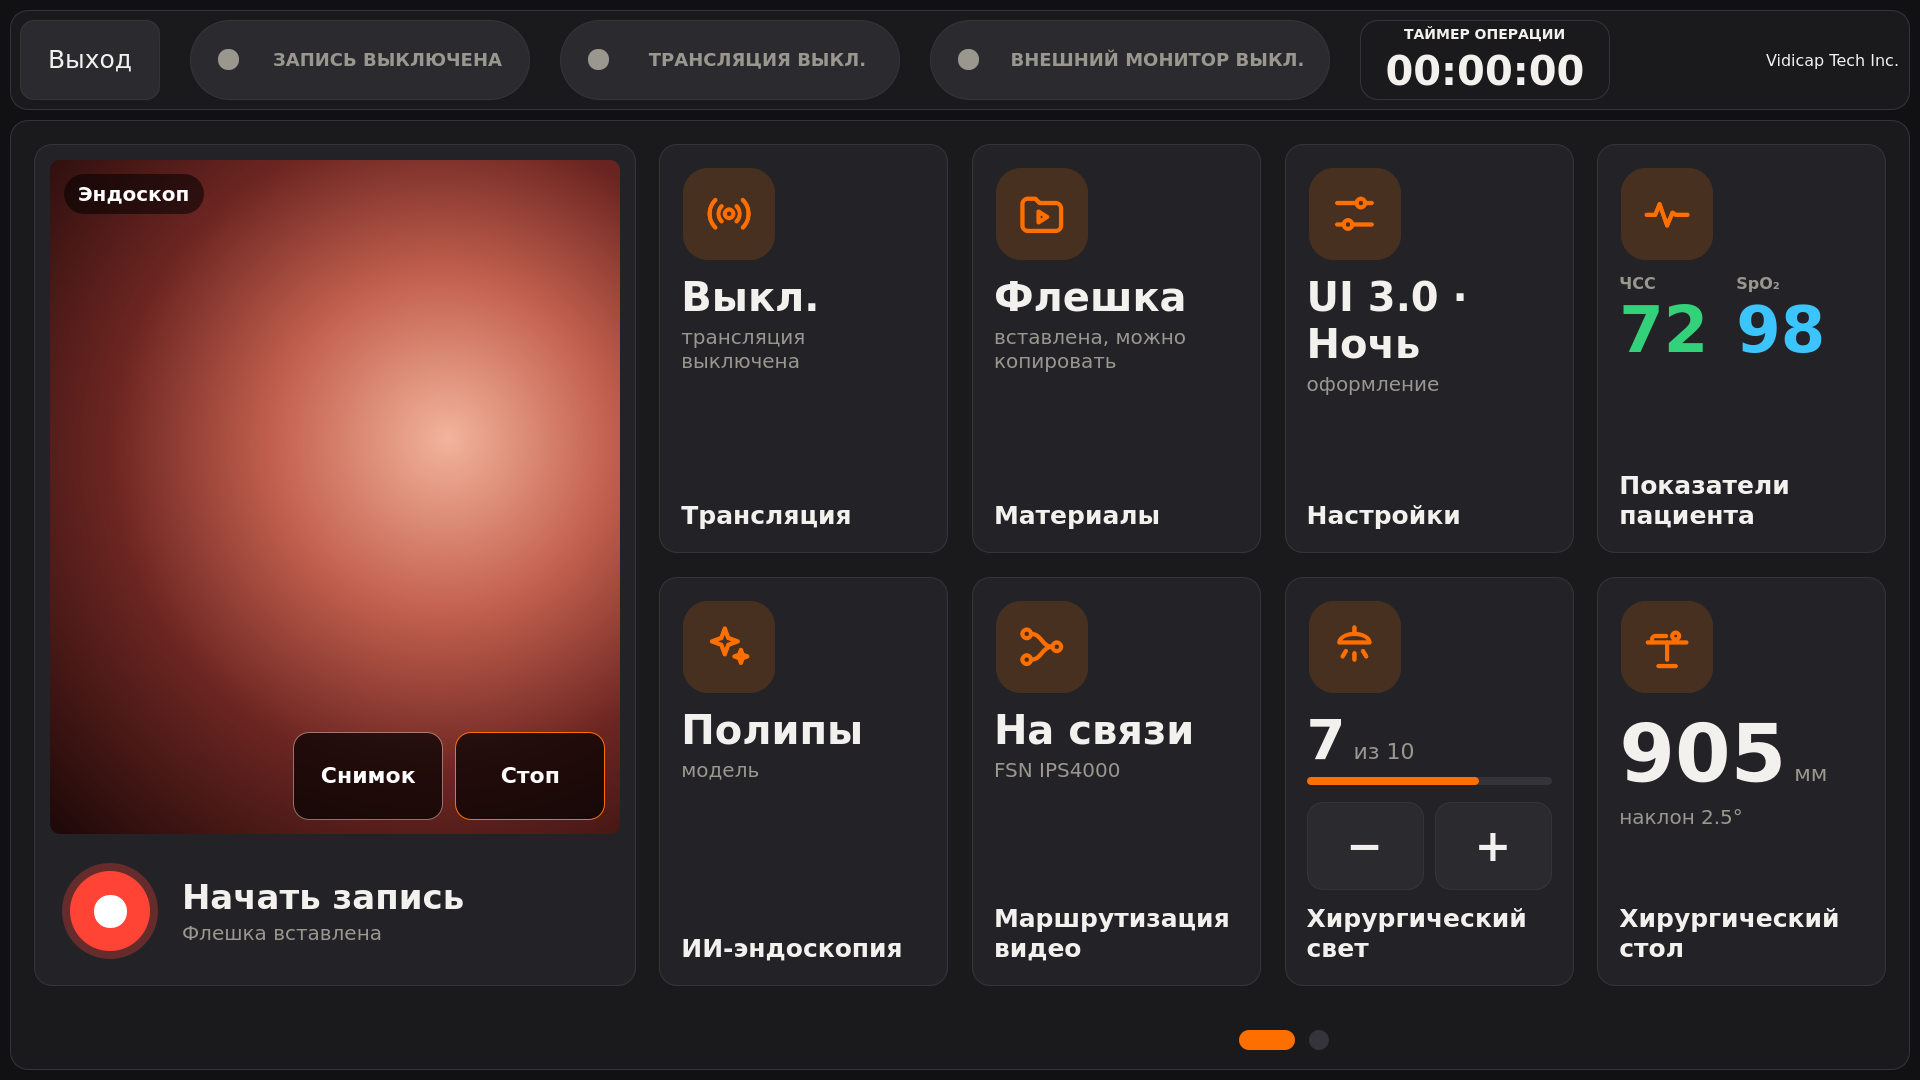This screenshot has height=1080, width=1920.
Task: Click the оформление subtitle
Action: tap(1373, 385)
